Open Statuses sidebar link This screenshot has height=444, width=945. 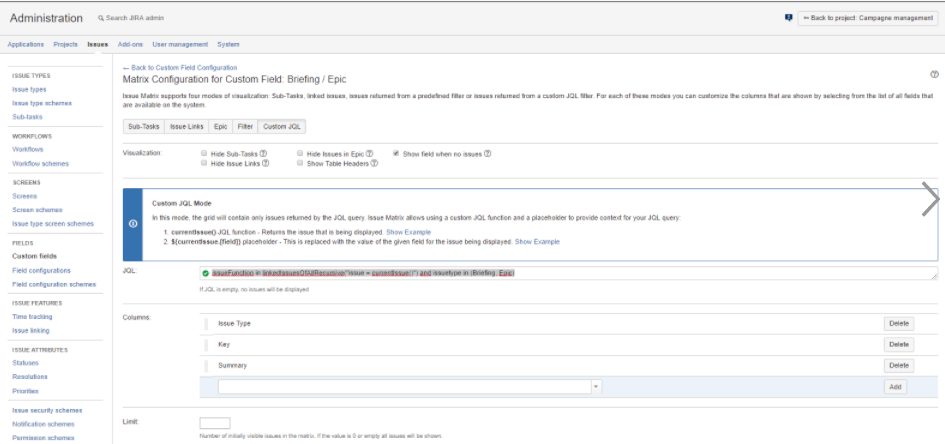(25, 363)
